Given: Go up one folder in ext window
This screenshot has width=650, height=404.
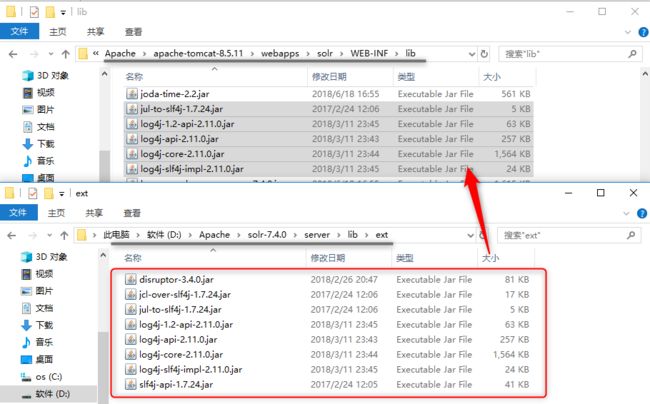Looking at the screenshot, I should pyautogui.click(x=64, y=235).
